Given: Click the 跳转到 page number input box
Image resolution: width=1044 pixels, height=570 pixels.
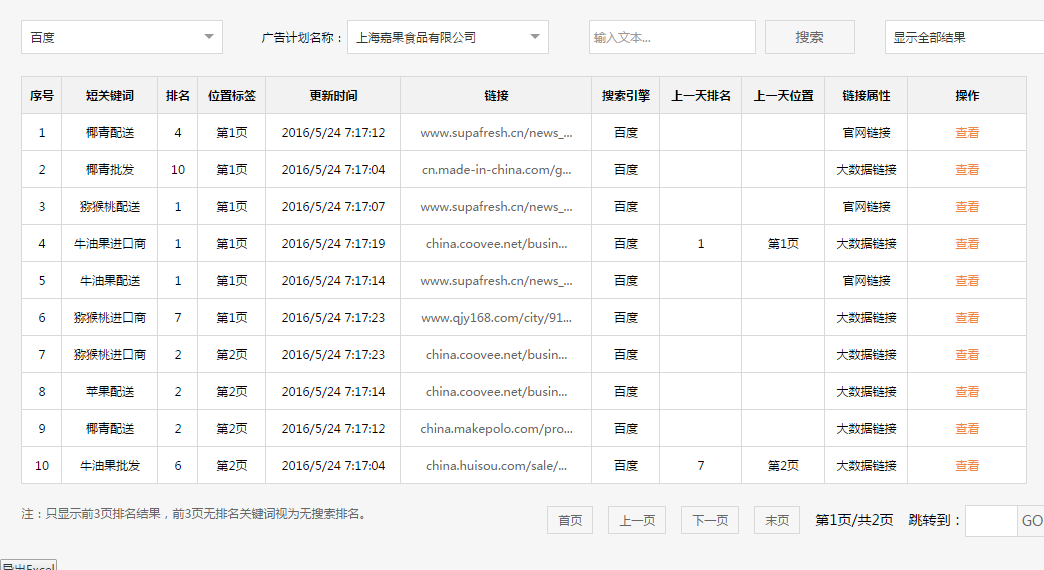Looking at the screenshot, I should [990, 520].
